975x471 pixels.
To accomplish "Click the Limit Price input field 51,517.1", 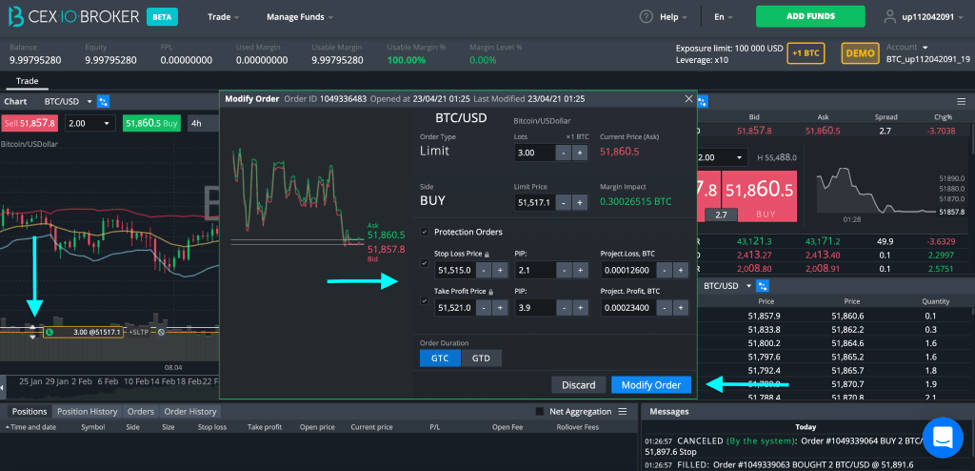I will pos(535,202).
